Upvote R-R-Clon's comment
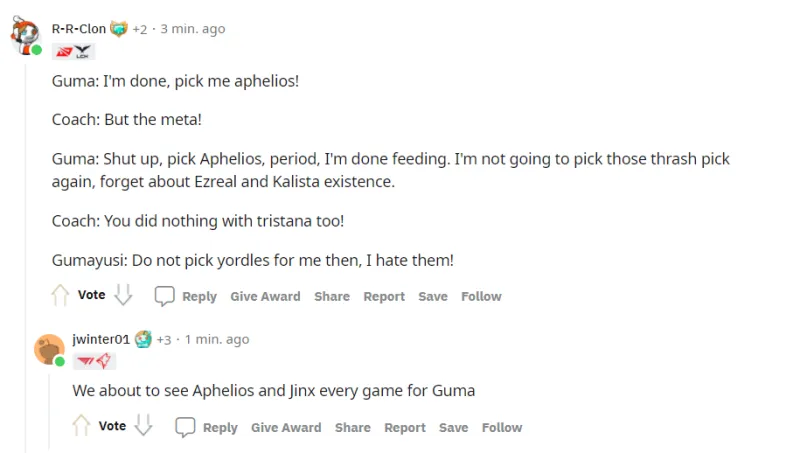 pos(60,296)
